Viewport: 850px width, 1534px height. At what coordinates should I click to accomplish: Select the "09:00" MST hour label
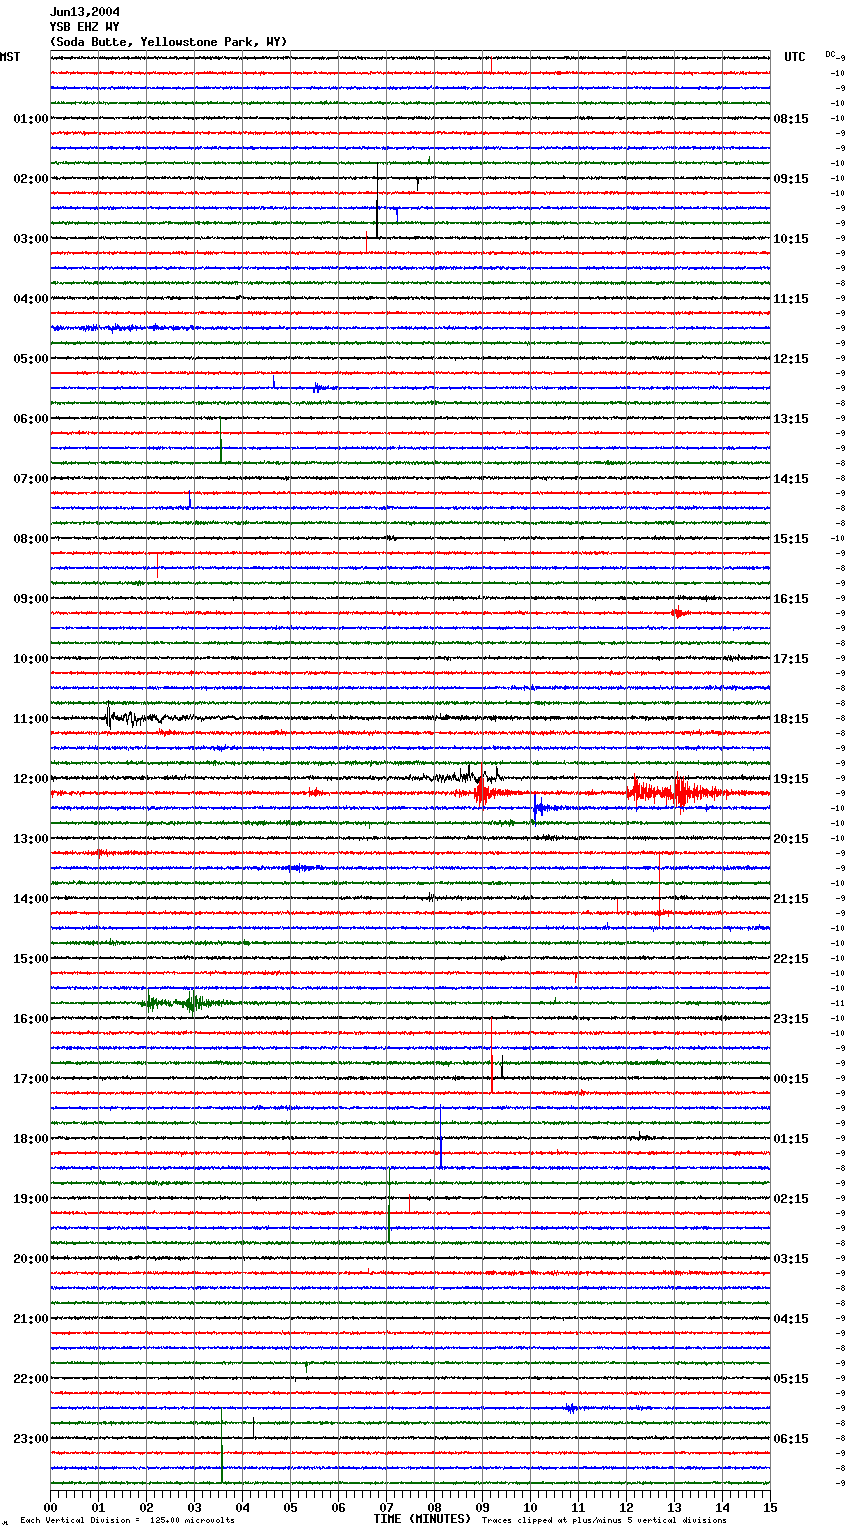[31, 599]
